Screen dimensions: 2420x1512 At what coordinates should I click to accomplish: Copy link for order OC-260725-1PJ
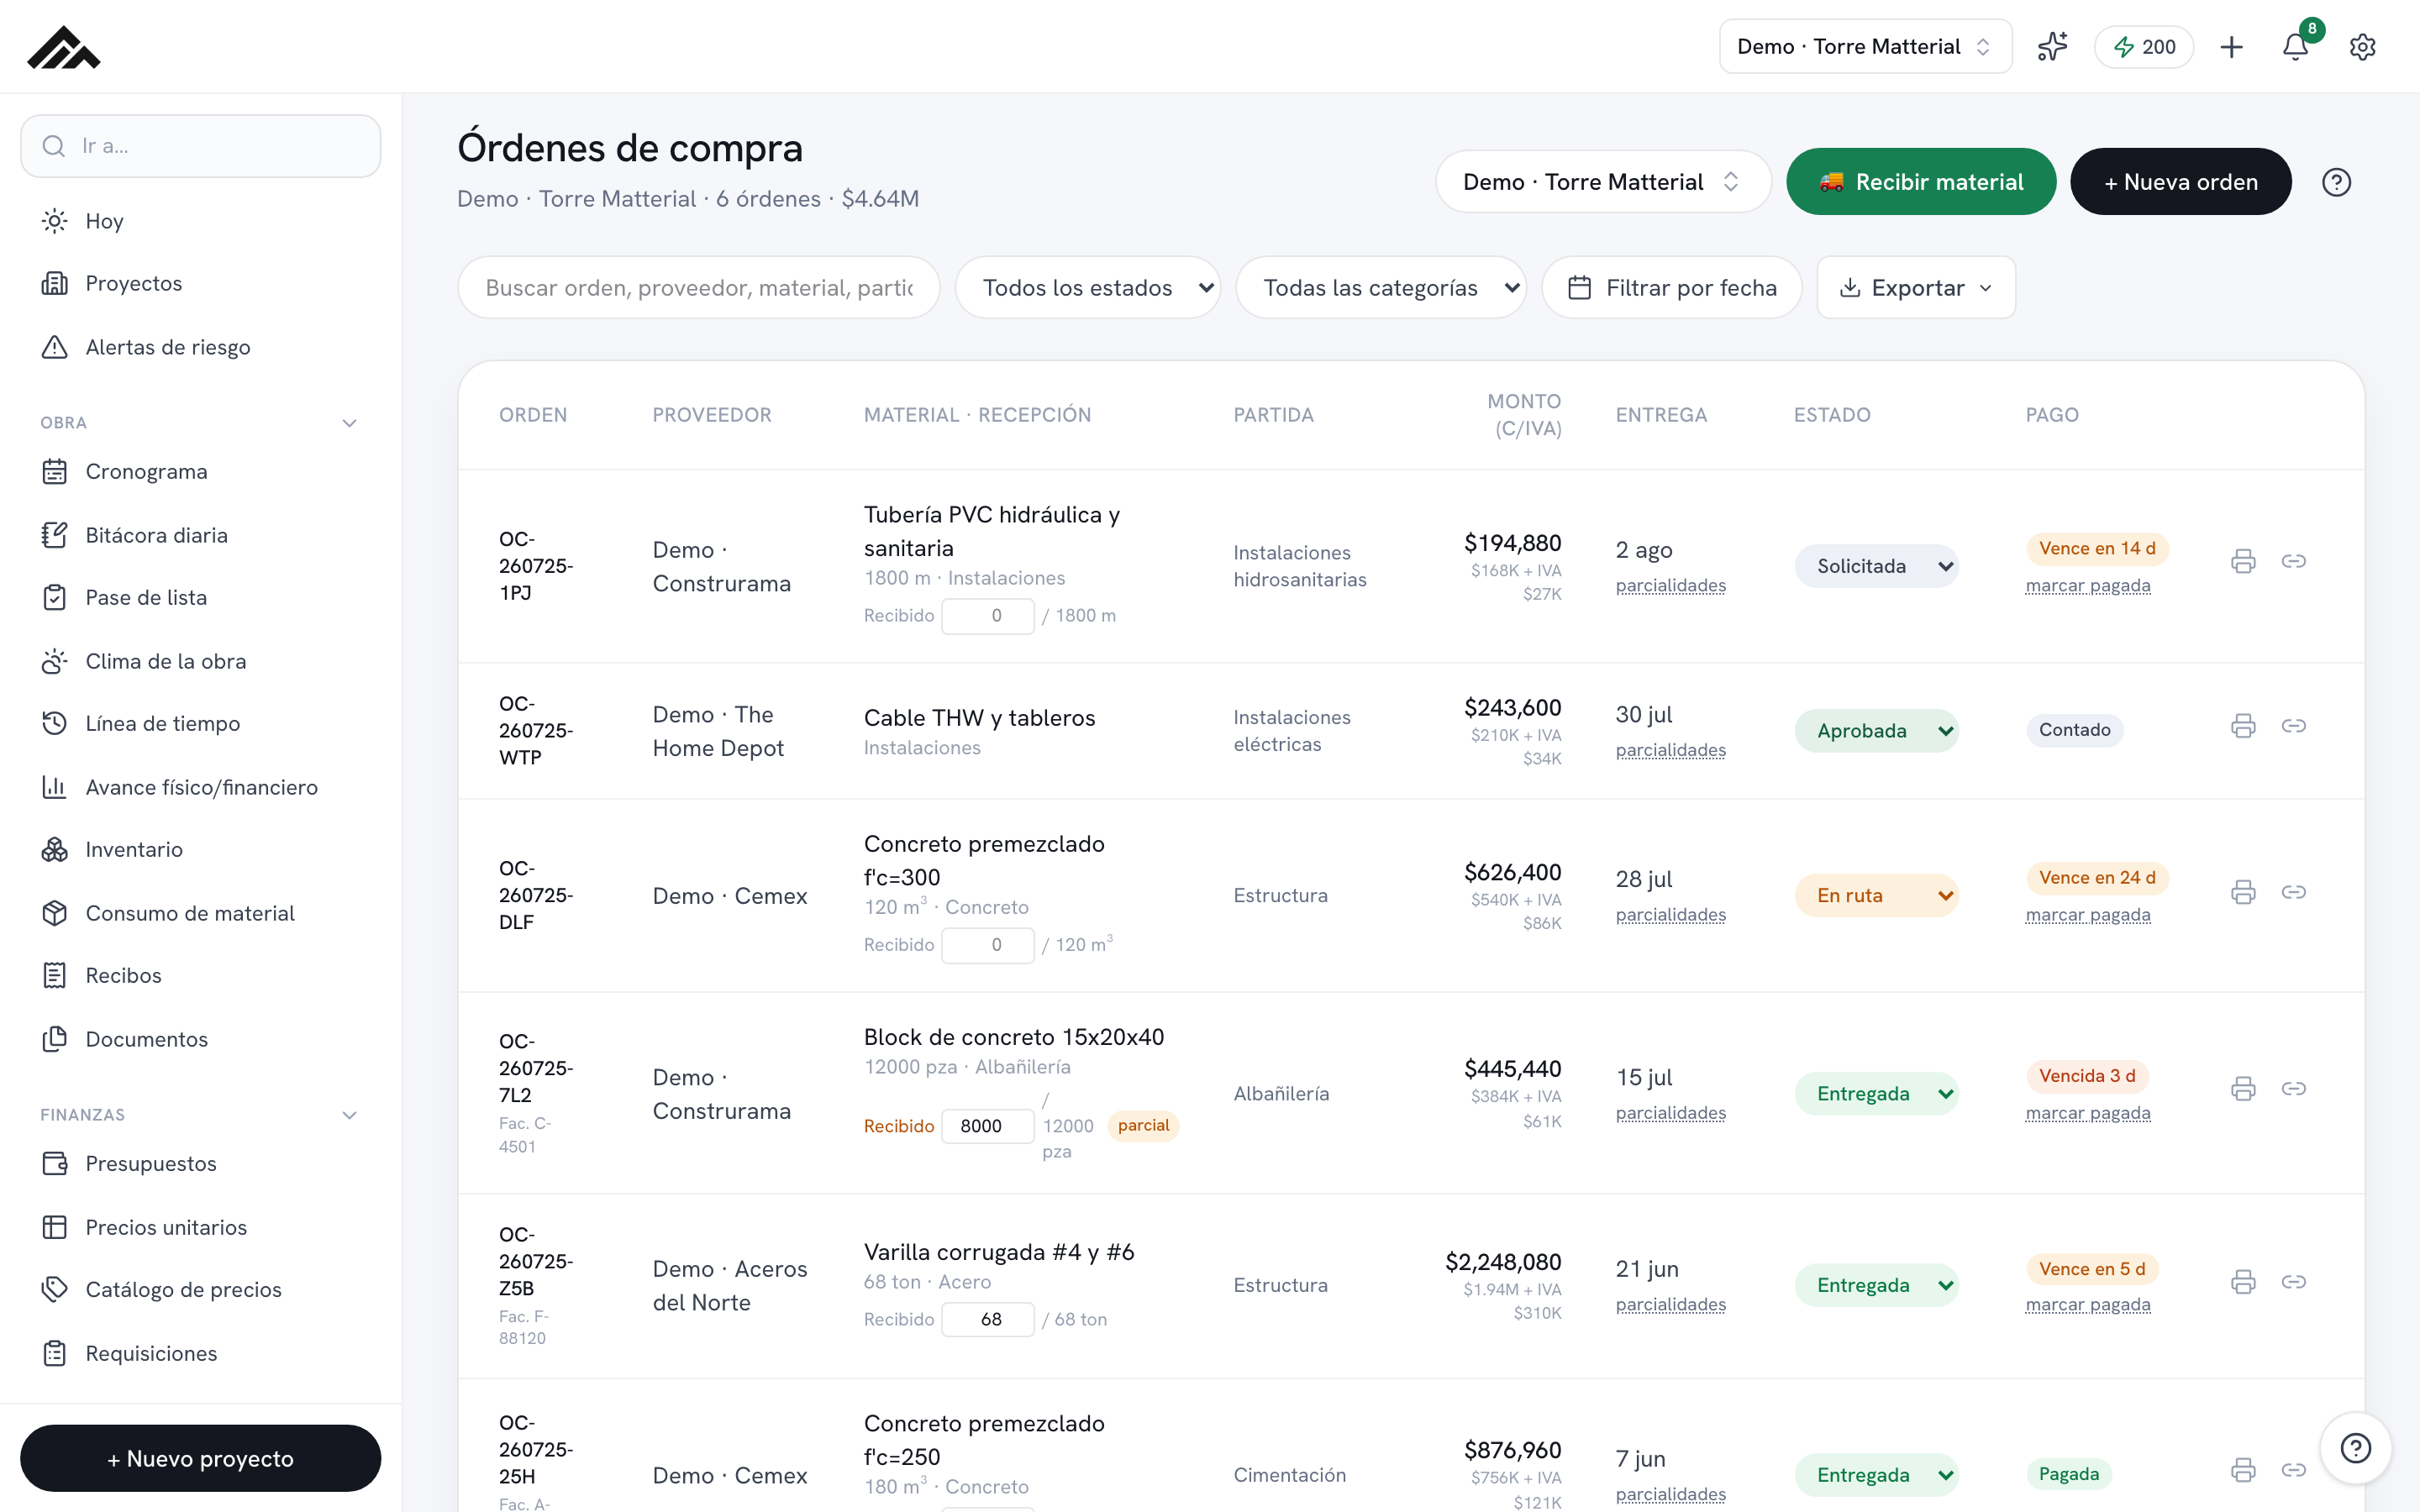click(x=2294, y=561)
